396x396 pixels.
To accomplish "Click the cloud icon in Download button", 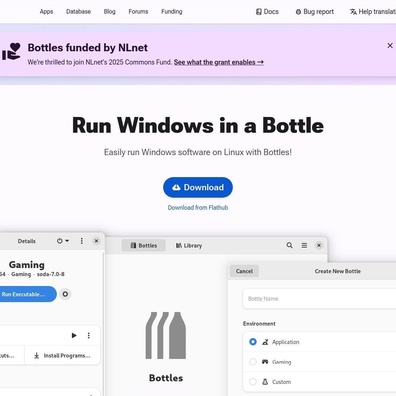I will click(x=176, y=187).
